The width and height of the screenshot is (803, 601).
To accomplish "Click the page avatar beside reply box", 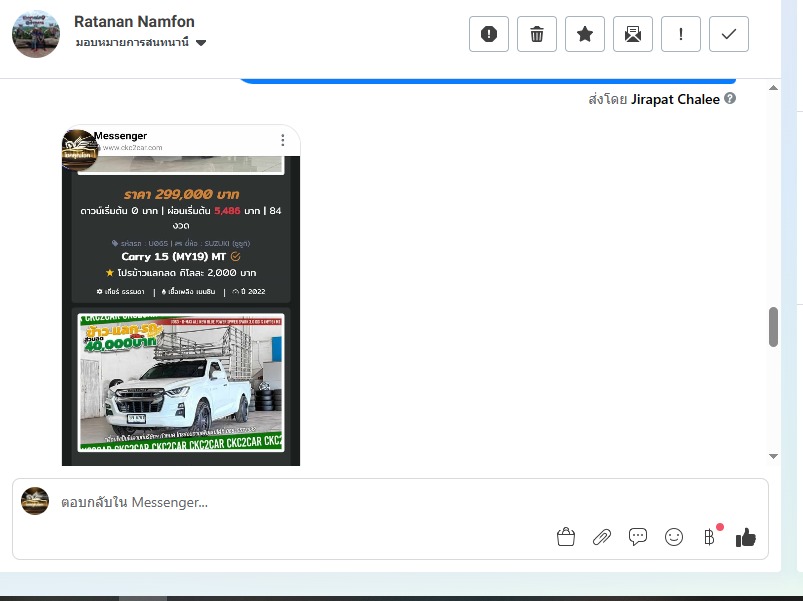I will tap(35, 501).
